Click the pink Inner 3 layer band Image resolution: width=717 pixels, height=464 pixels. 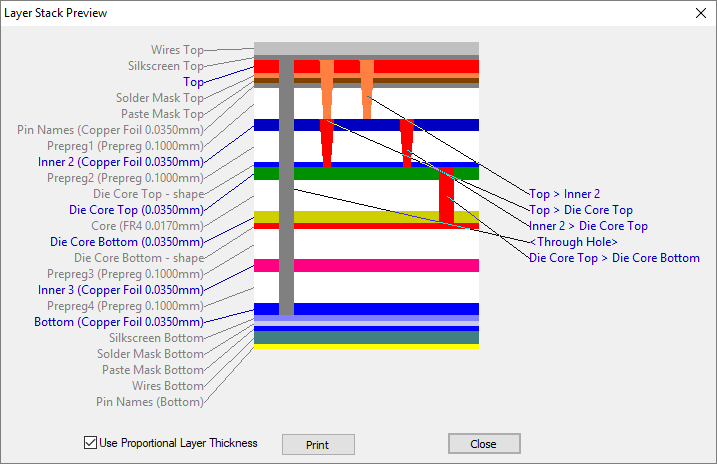click(x=380, y=265)
